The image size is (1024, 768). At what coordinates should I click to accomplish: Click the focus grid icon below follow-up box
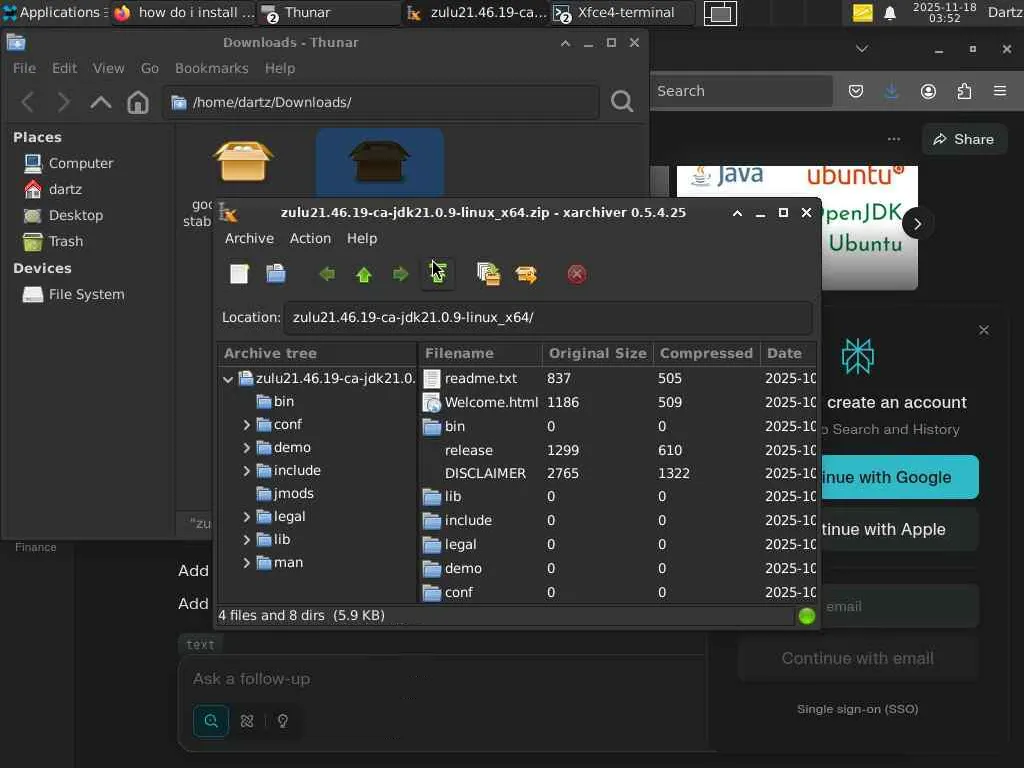point(247,721)
